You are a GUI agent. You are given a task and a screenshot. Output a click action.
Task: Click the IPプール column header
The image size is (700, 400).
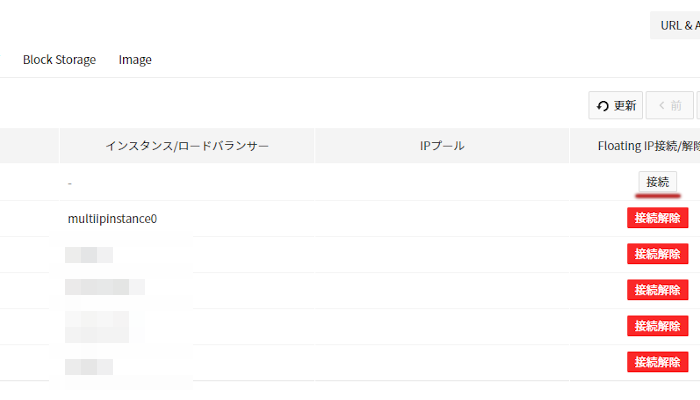tap(442, 146)
